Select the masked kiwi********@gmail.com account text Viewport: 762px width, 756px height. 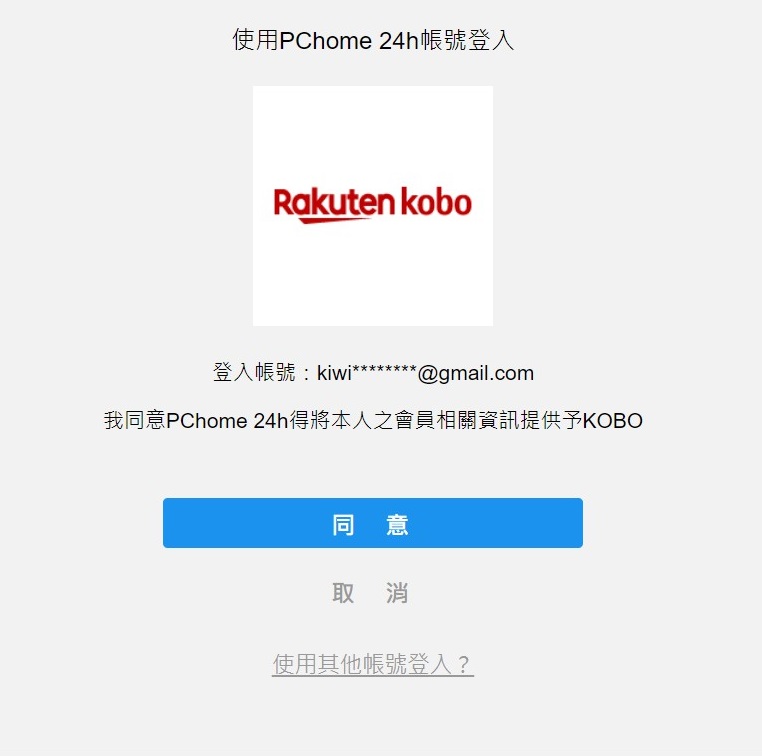pos(425,373)
